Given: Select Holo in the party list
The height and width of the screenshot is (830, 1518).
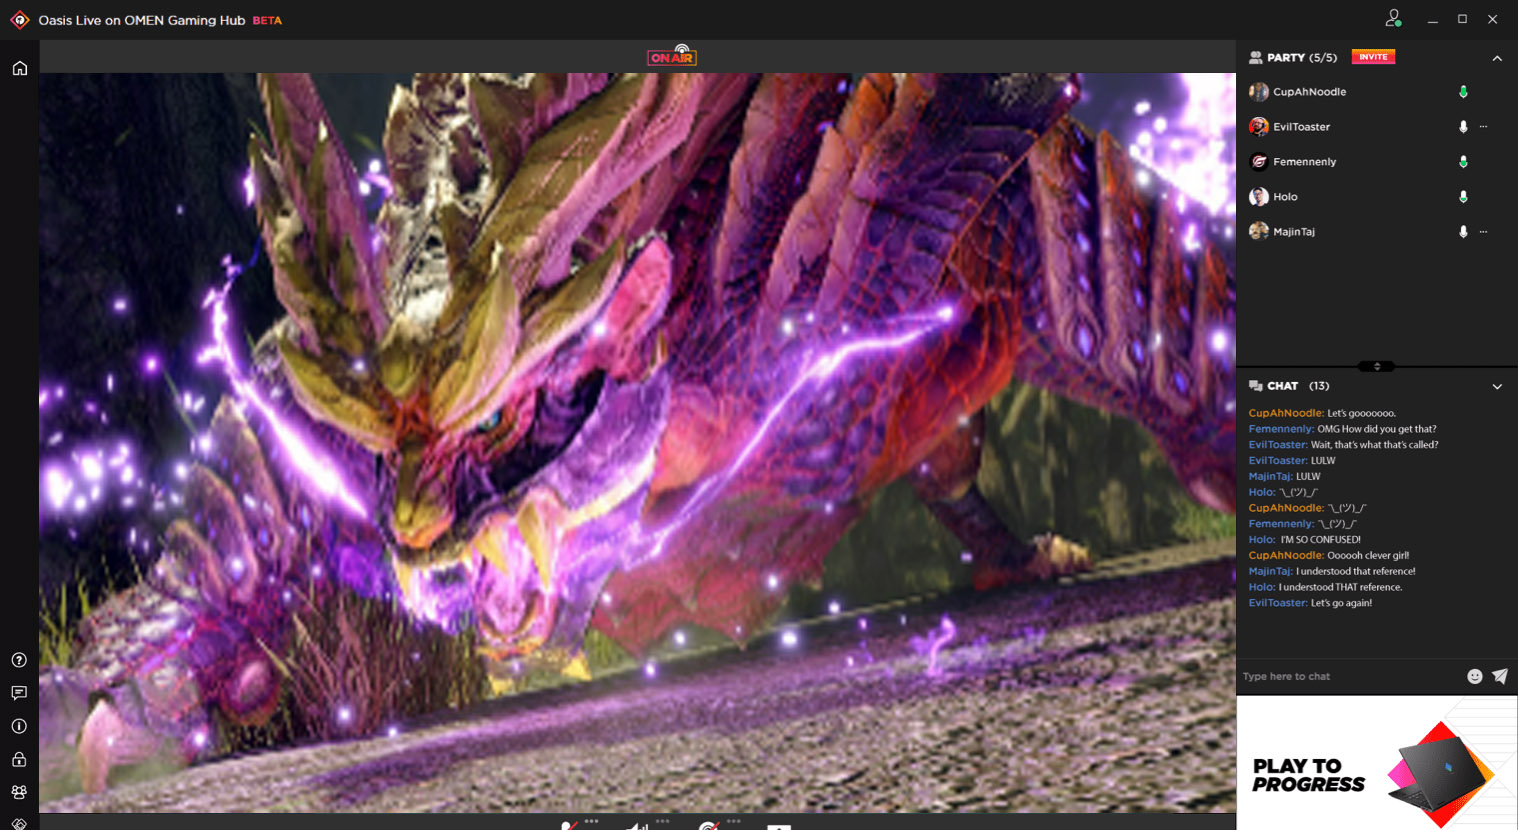Looking at the screenshot, I should click(1285, 197).
